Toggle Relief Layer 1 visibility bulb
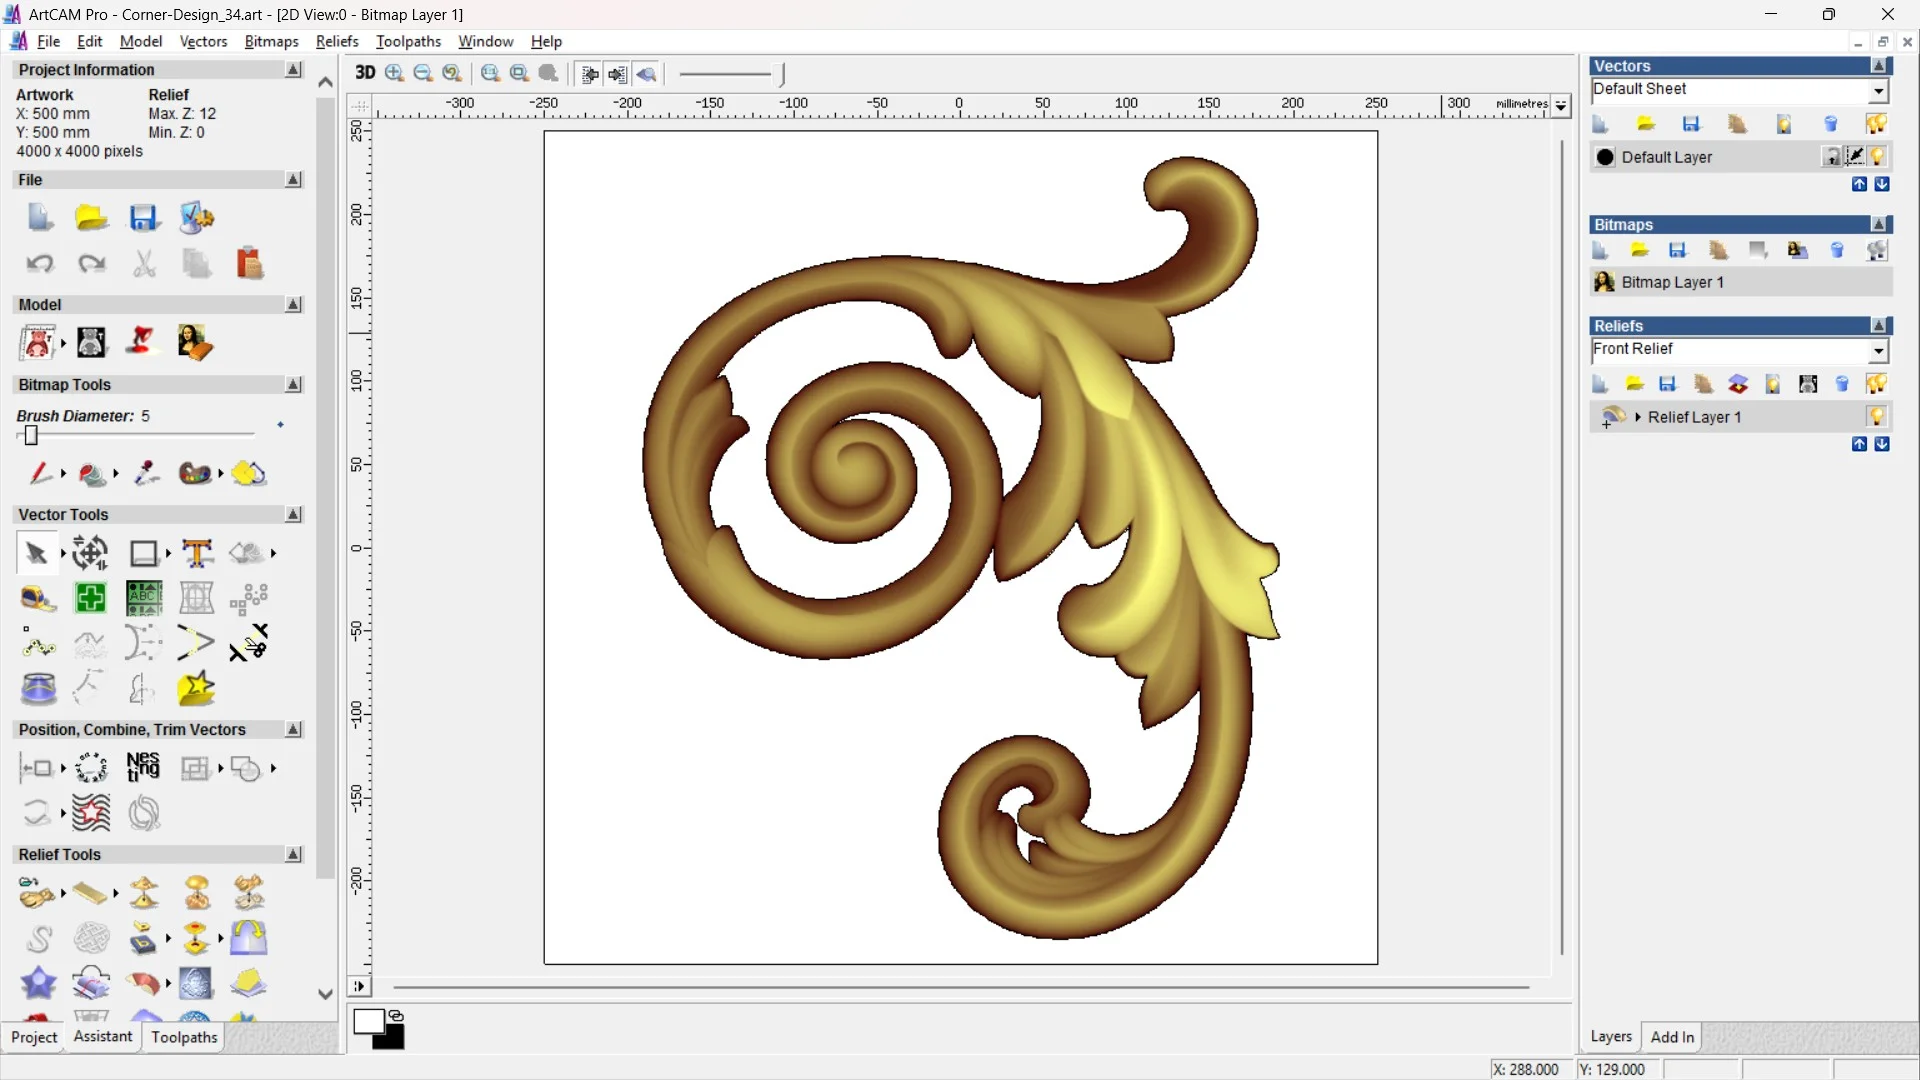 coord(1876,417)
